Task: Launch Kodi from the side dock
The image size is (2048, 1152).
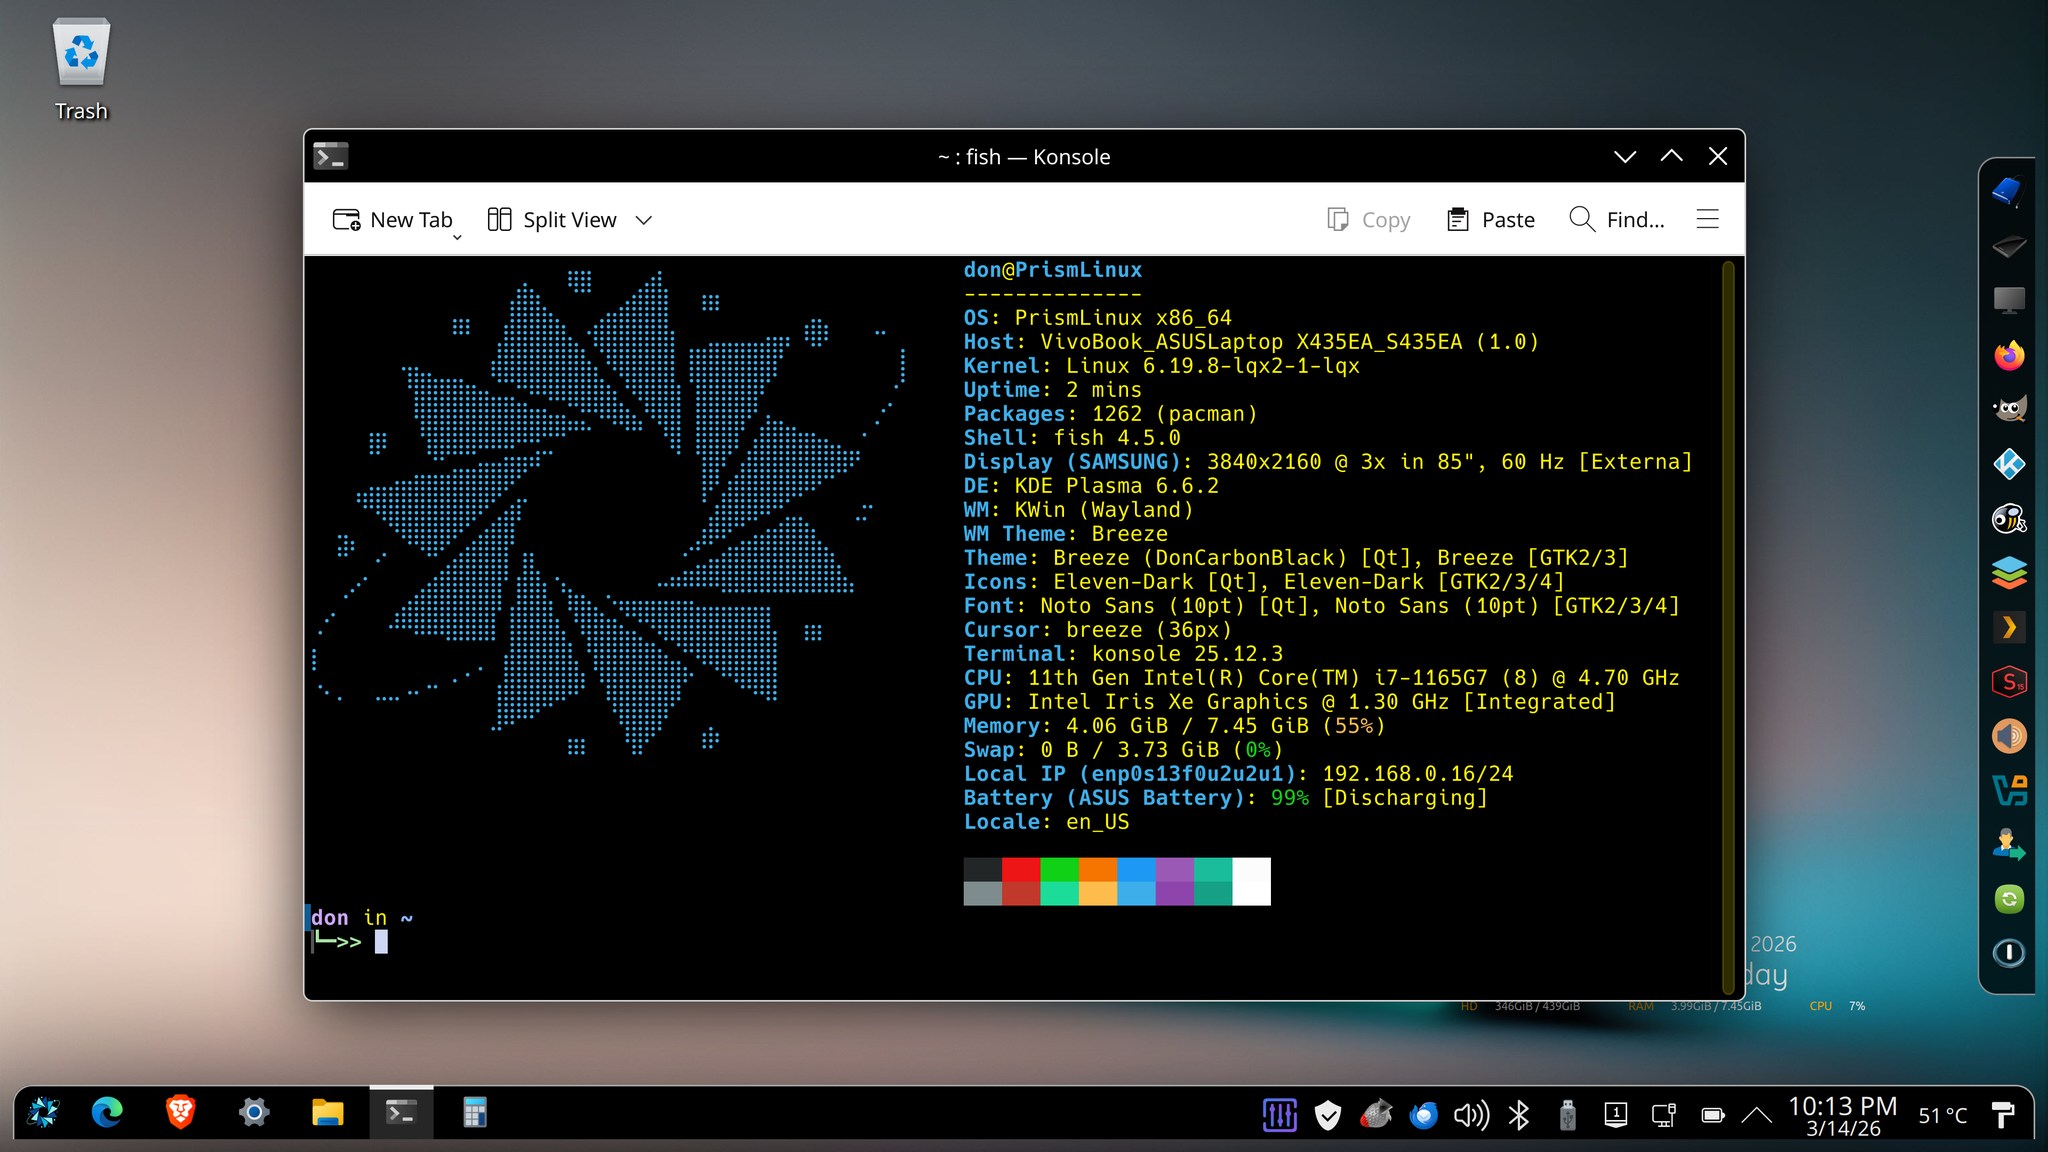Action: pos(2008,464)
